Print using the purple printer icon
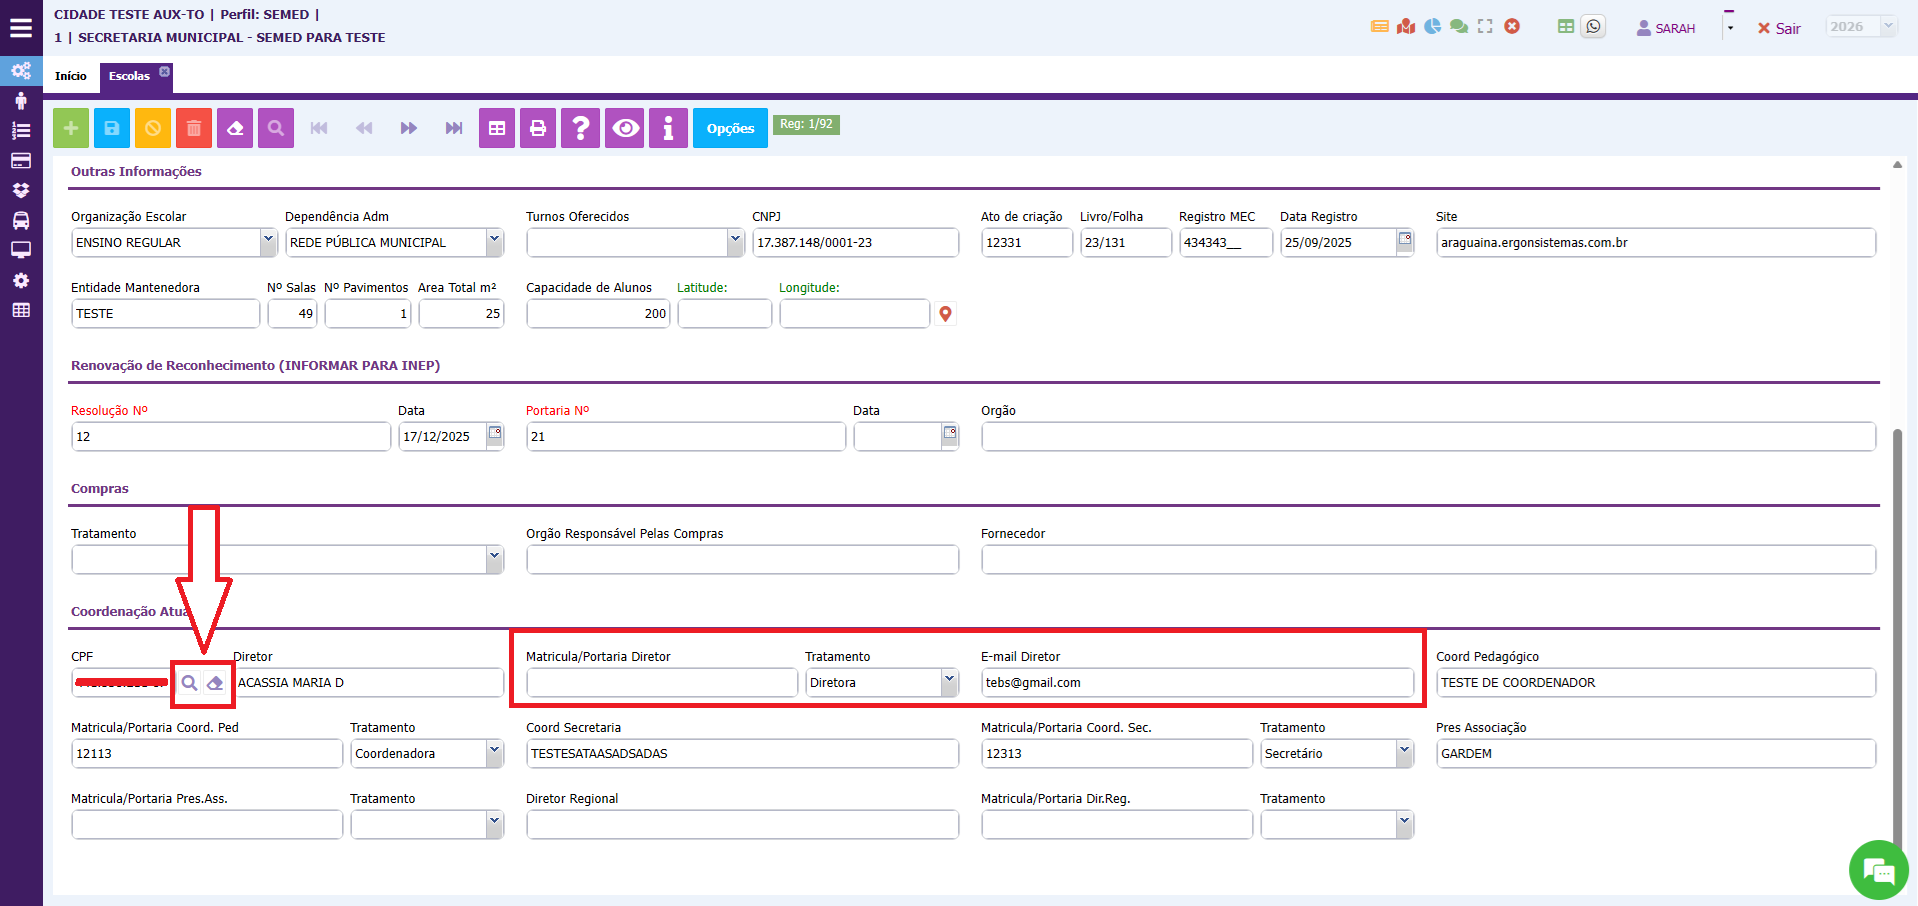The image size is (1918, 906). pos(538,128)
